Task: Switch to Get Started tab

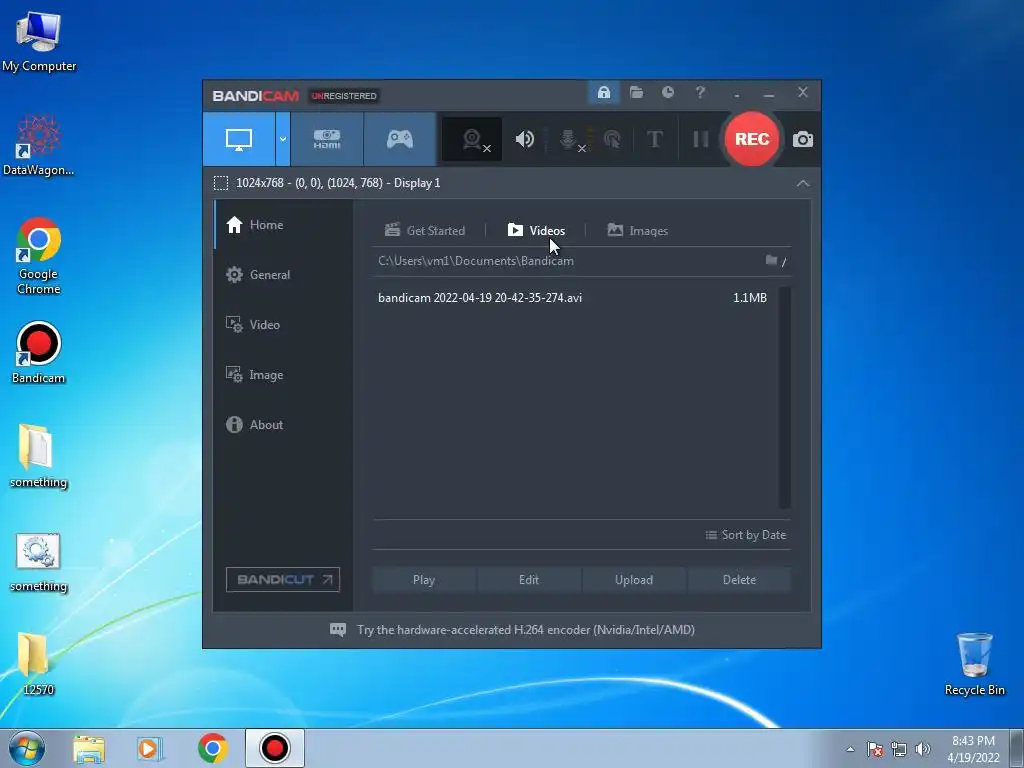Action: pyautogui.click(x=425, y=231)
